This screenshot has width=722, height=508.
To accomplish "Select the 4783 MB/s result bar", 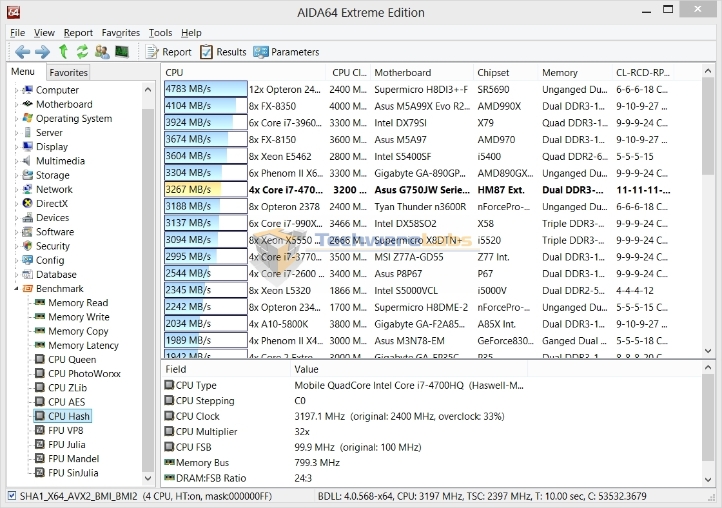I will pos(205,89).
